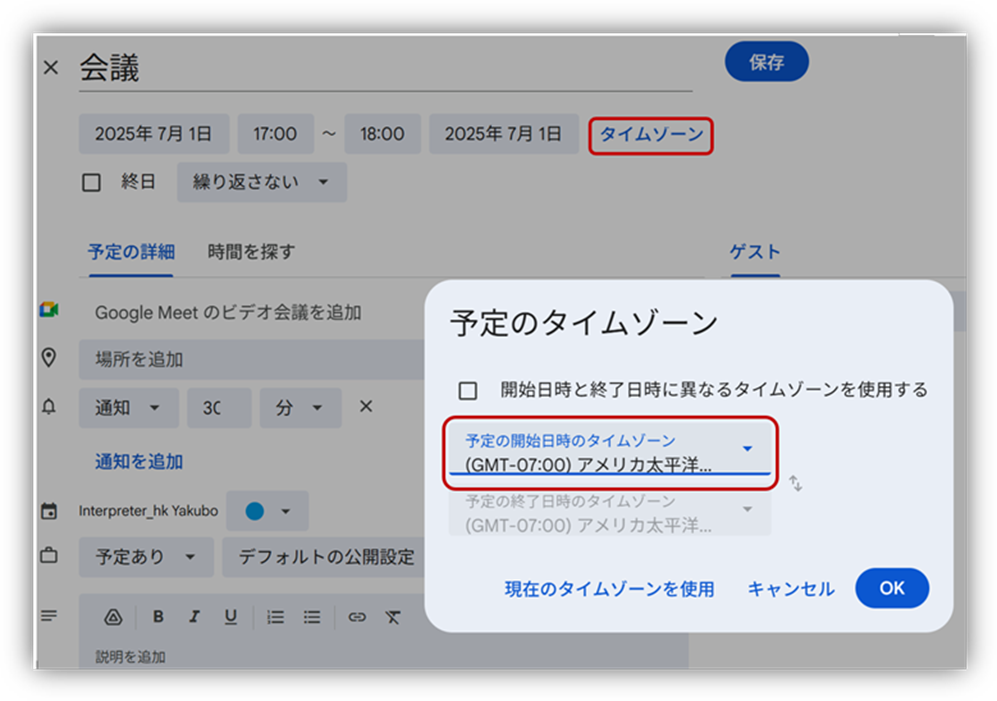Remove the 30 minute notification
The height and width of the screenshot is (701, 997).
366,407
